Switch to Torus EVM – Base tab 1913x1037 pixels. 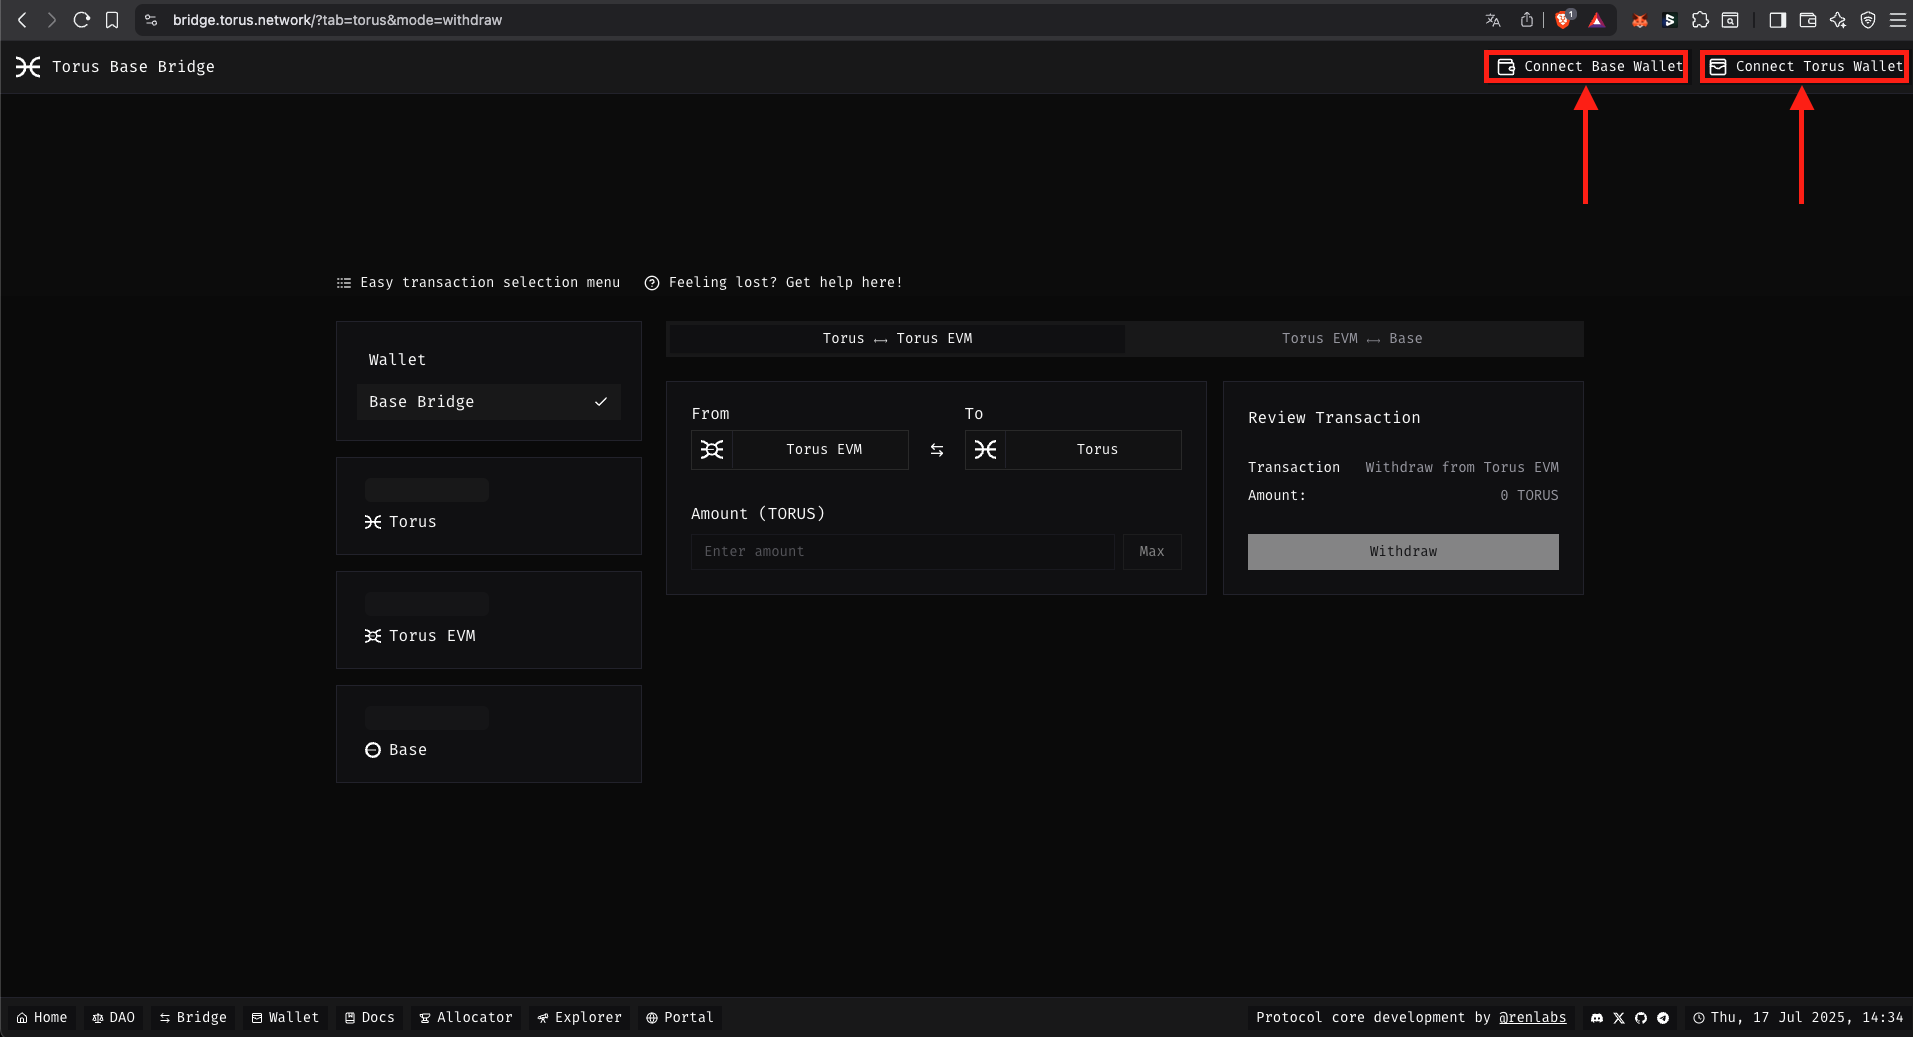tap(1352, 339)
